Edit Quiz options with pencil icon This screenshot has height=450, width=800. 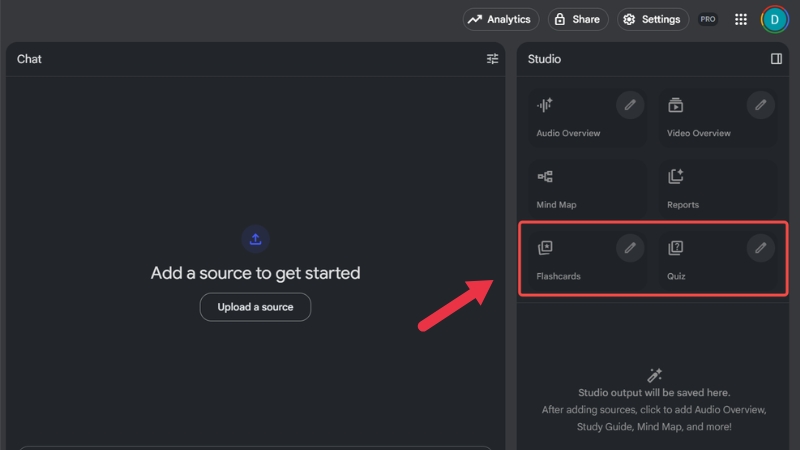pyautogui.click(x=761, y=248)
